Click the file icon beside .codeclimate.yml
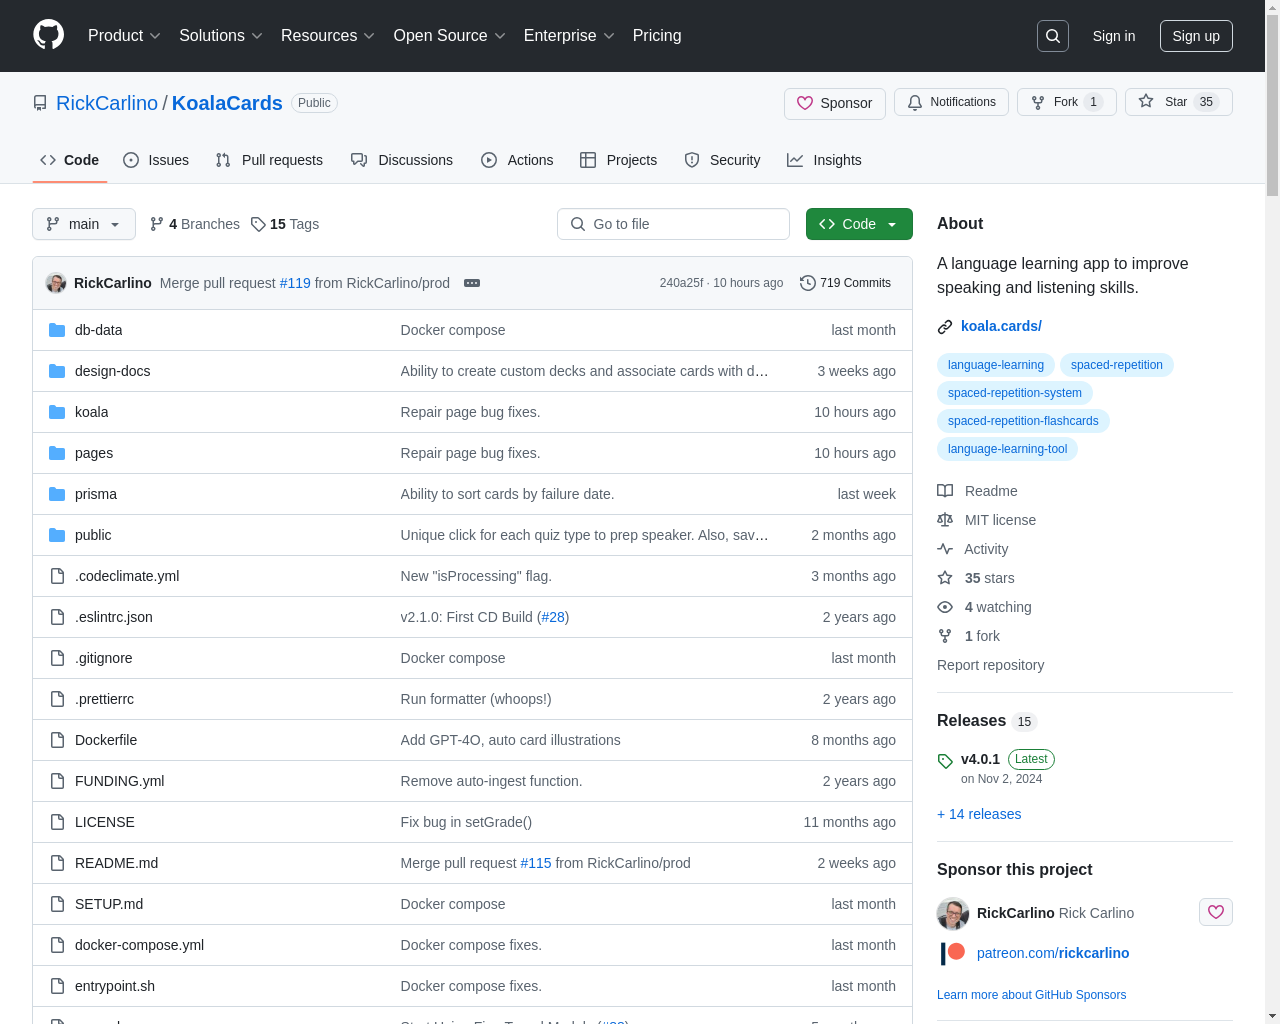The width and height of the screenshot is (1280, 1024). coord(57,576)
